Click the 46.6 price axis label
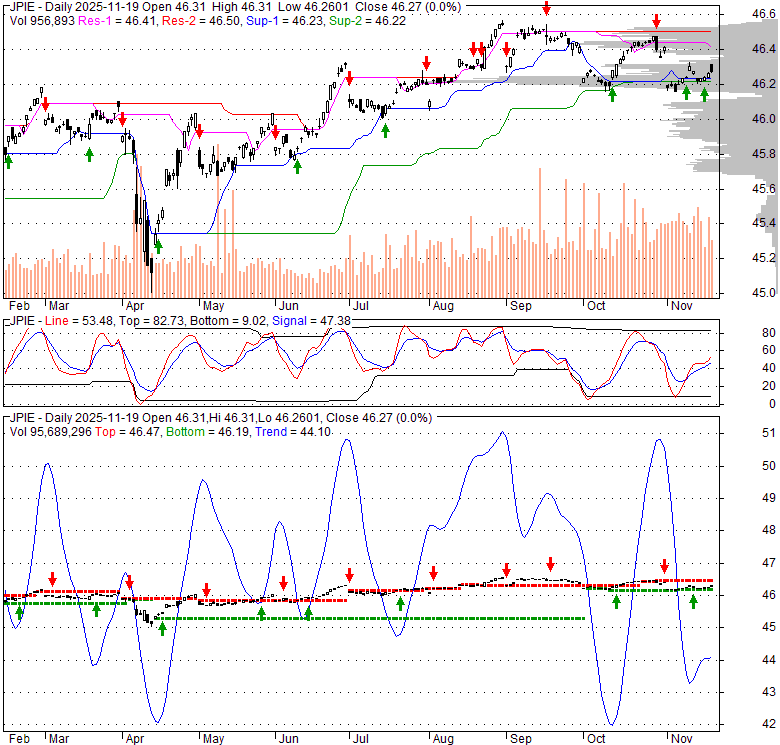 click(x=764, y=14)
